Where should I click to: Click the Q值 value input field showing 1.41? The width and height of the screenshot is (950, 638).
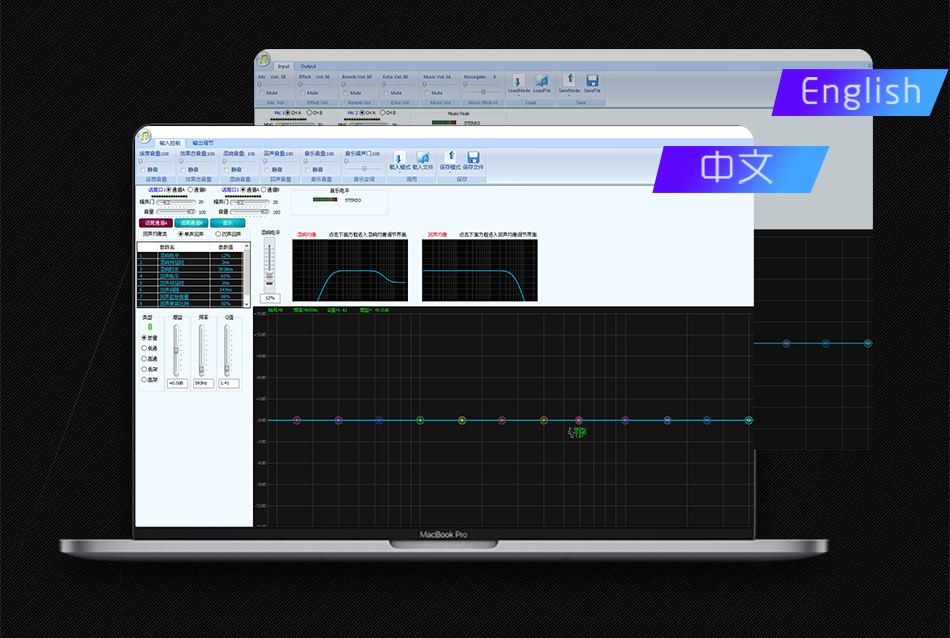click(229, 383)
